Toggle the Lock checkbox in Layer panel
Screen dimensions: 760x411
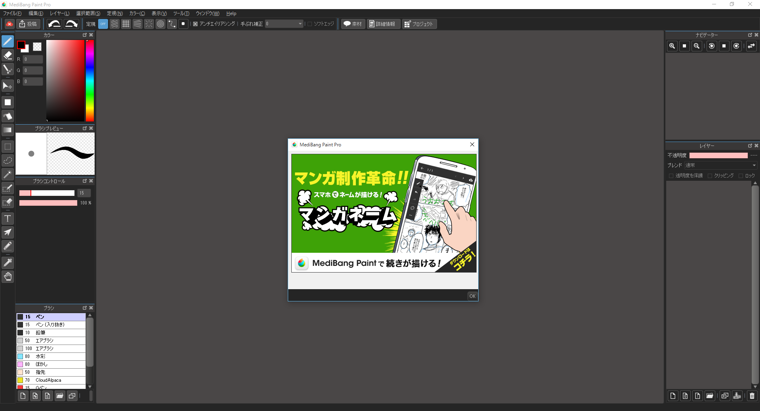coord(741,175)
